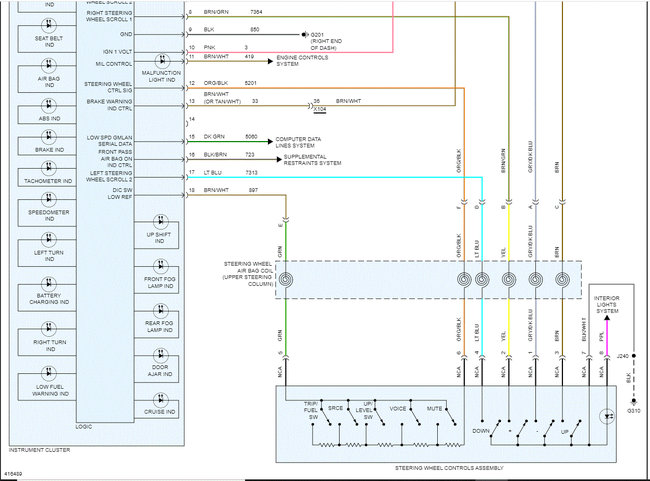The image size is (650, 481).
Task: Click the RIGHT END OF DASH location note
Action: [x=326, y=44]
